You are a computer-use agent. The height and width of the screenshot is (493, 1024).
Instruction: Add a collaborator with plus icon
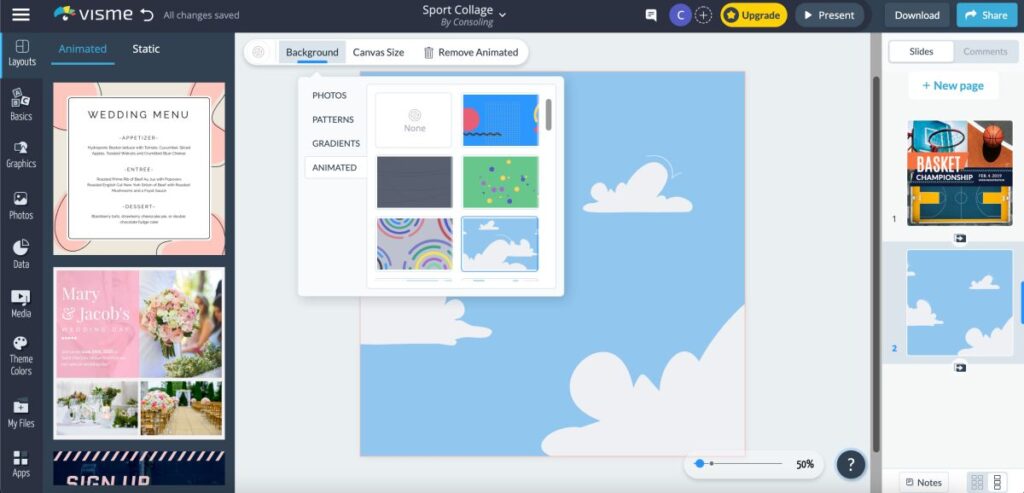tap(703, 15)
